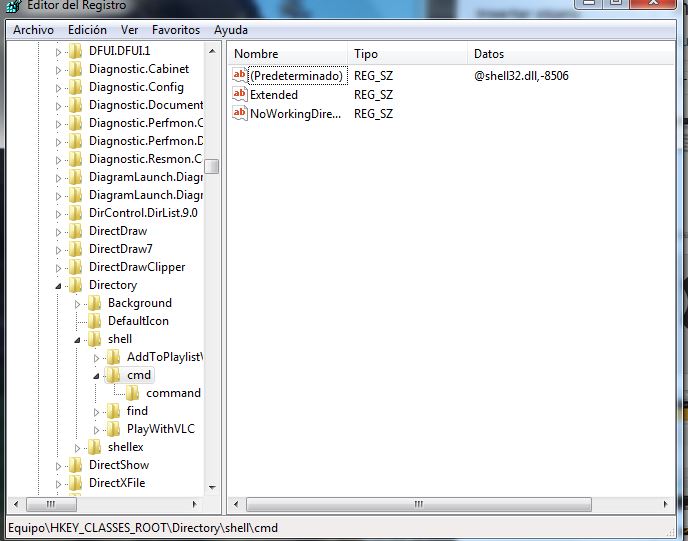Sort values by Nombre column header
Image resolution: width=688 pixels, height=541 pixels.
(x=286, y=53)
